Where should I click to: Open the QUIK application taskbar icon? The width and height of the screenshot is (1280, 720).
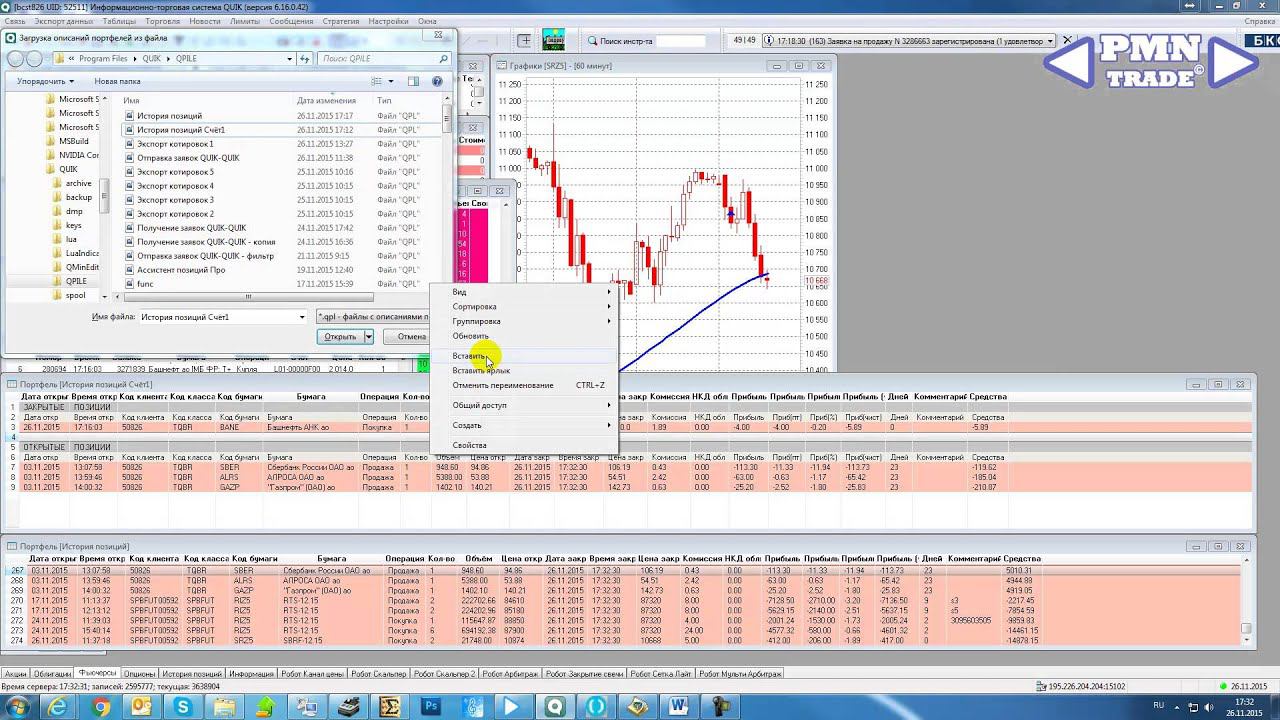click(x=555, y=706)
